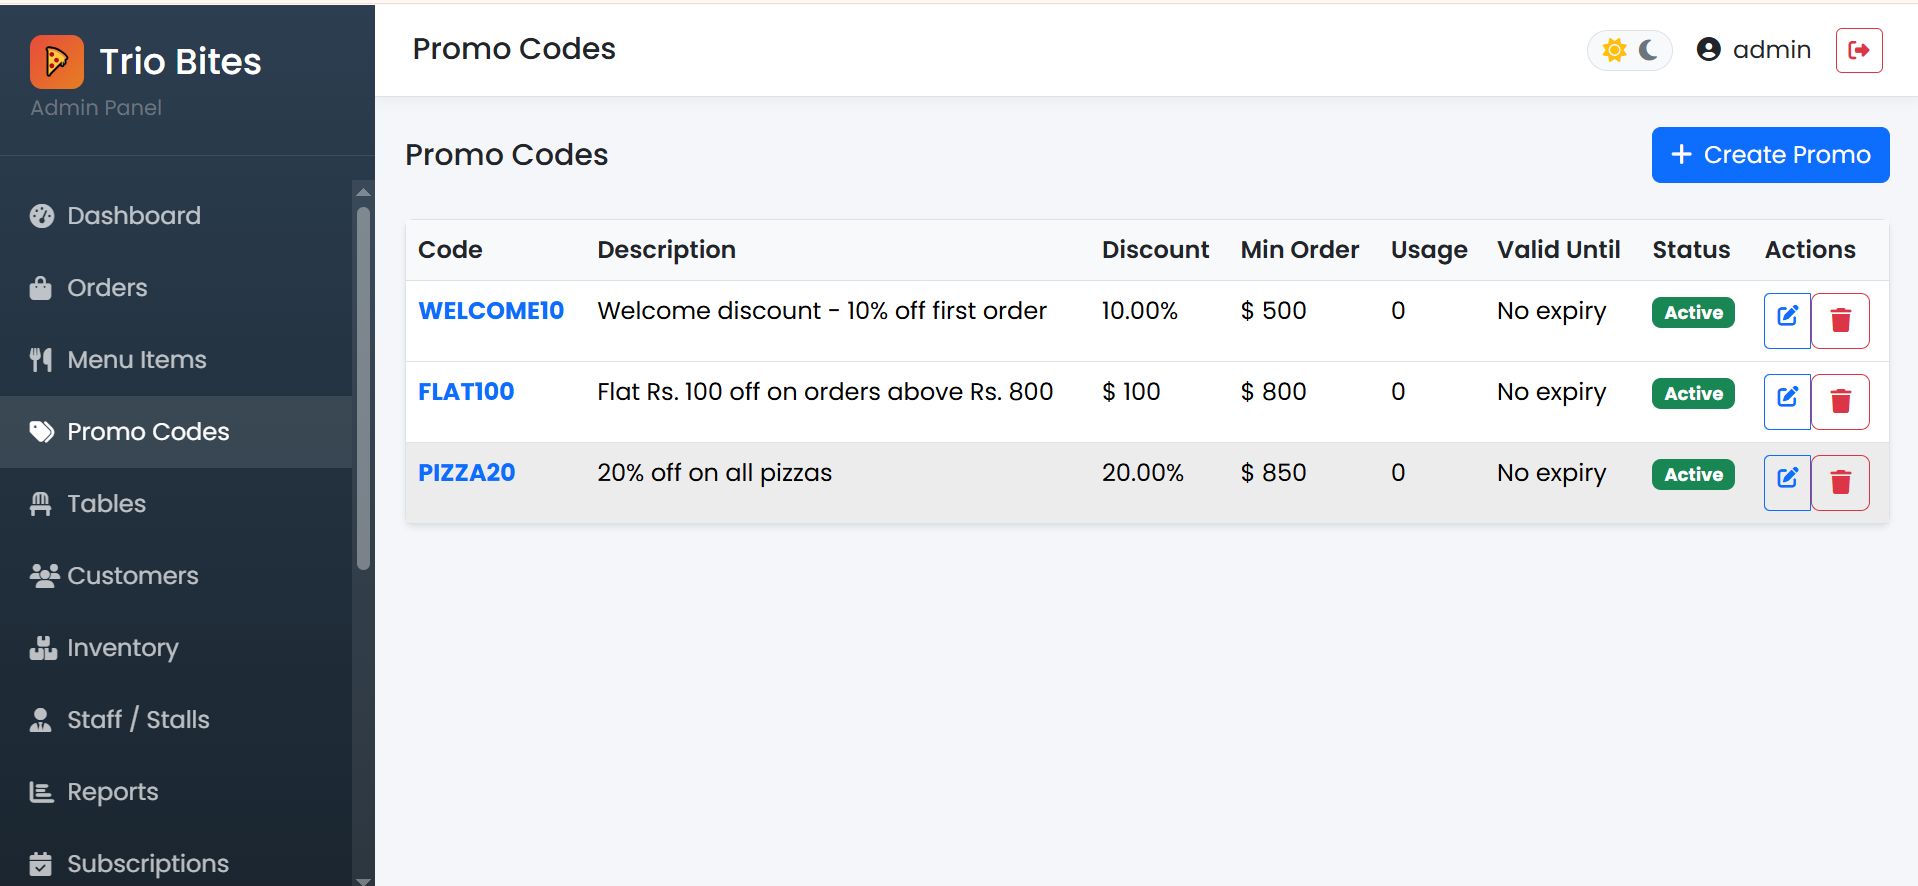This screenshot has height=886, width=1918.
Task: Open edit for PIZZA20 promo
Action: tap(1787, 482)
